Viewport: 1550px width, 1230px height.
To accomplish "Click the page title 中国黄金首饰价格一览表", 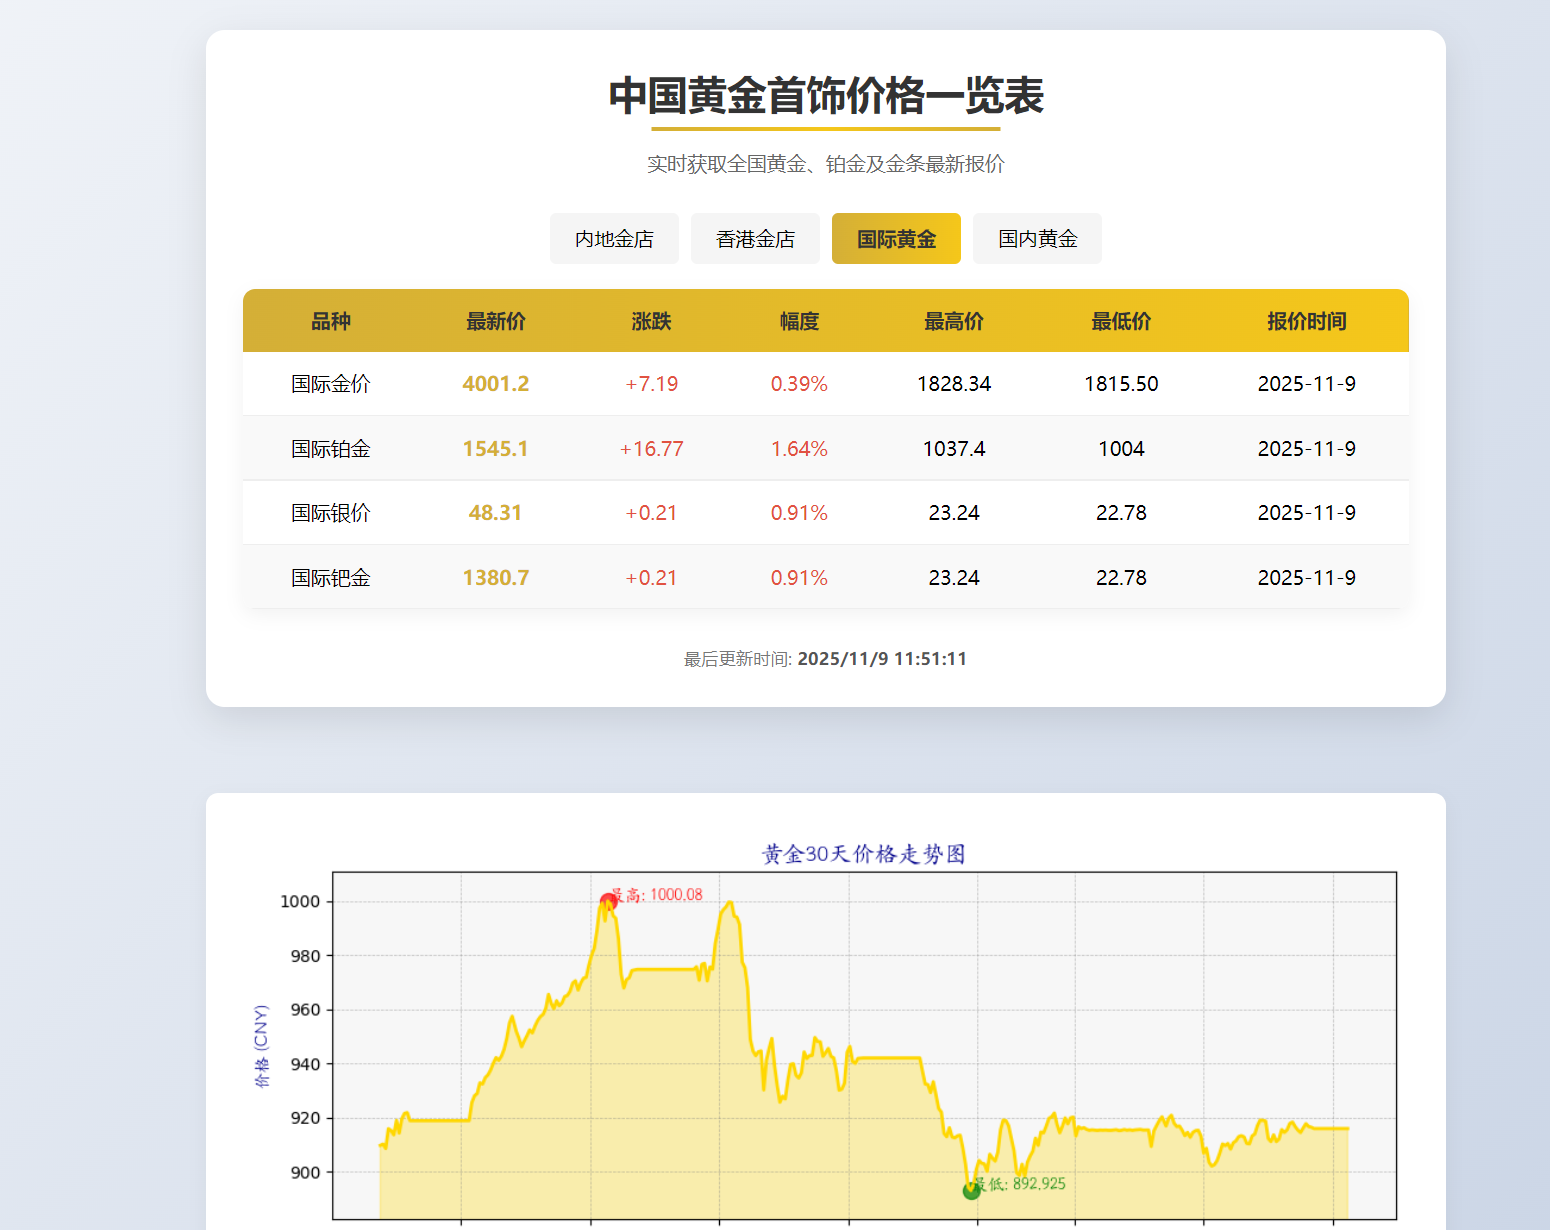I will click(x=826, y=97).
